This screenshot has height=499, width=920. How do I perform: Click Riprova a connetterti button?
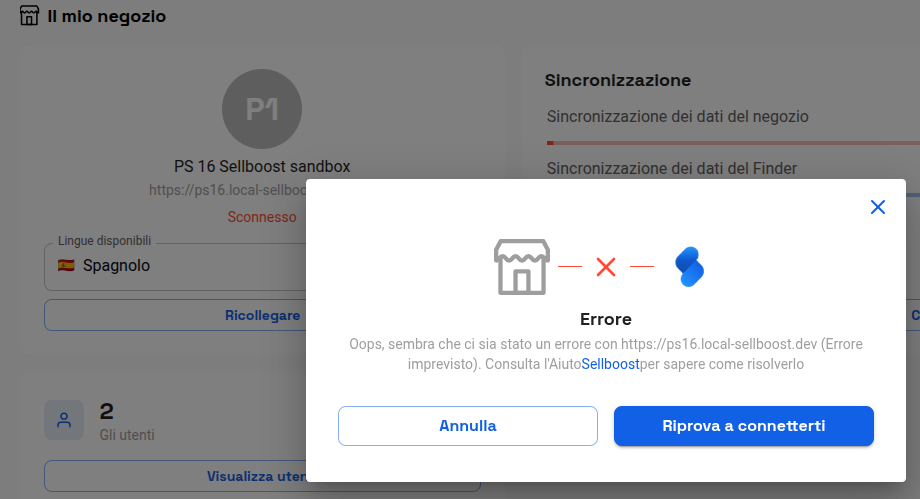[744, 426]
